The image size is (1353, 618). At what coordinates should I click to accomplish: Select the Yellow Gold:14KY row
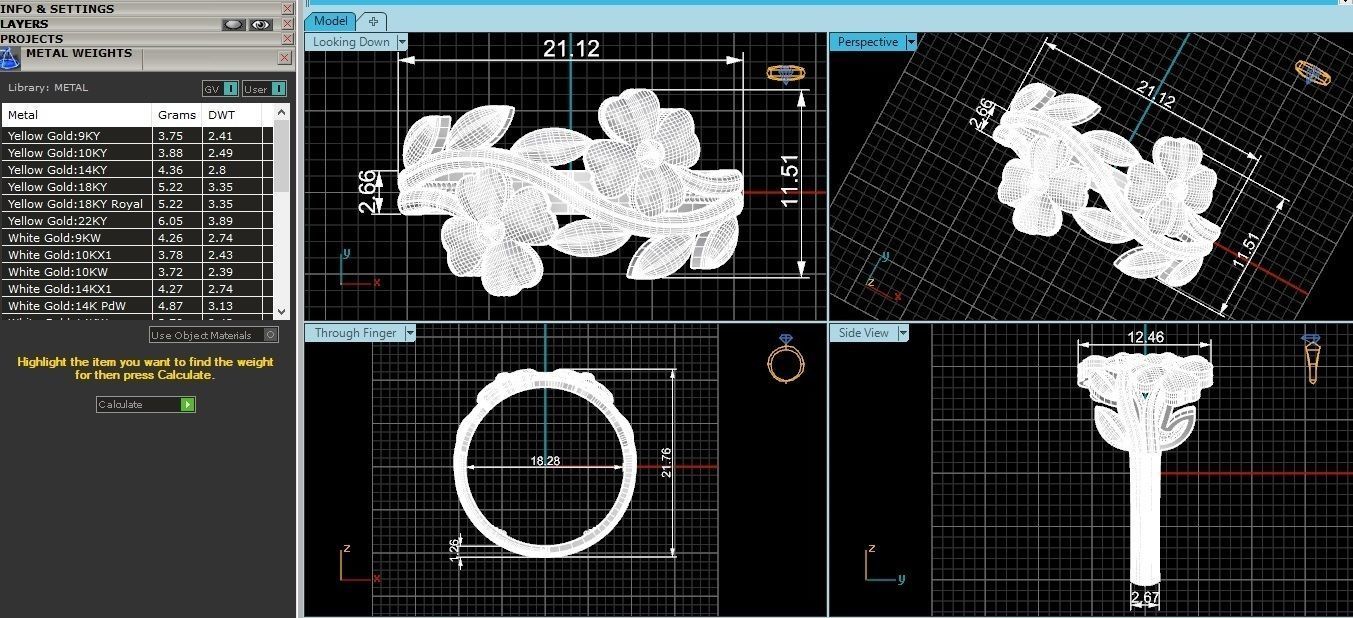pyautogui.click(x=137, y=170)
